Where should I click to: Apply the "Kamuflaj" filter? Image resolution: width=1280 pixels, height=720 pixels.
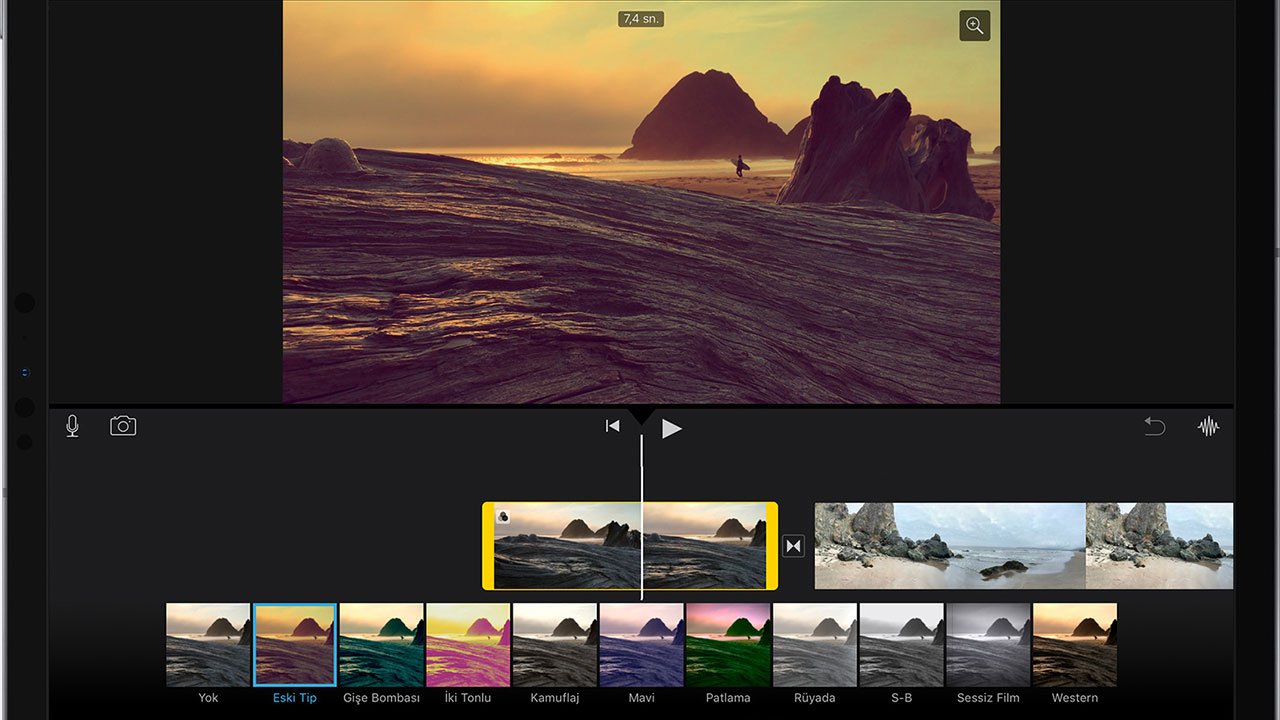coord(555,644)
